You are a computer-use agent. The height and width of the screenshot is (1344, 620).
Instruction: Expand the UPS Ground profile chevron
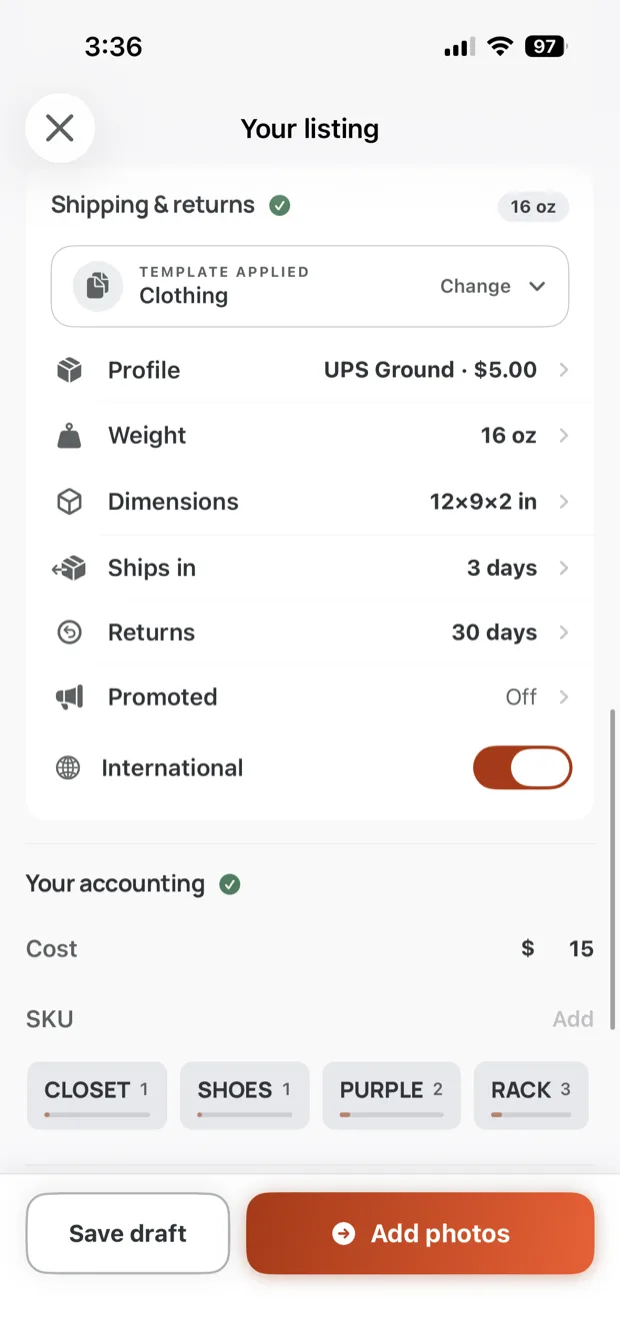[x=564, y=370]
